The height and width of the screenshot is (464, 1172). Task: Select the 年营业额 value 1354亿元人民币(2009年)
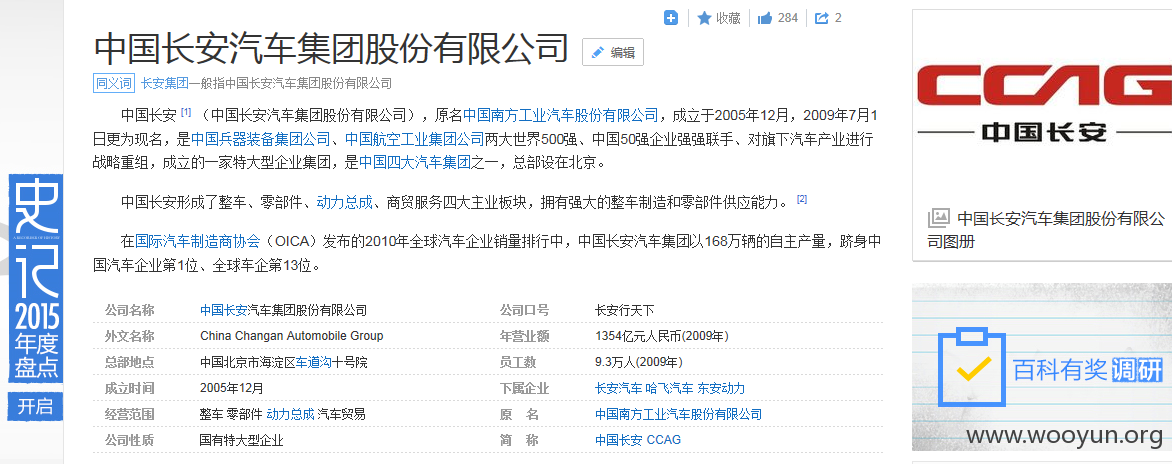(x=662, y=336)
